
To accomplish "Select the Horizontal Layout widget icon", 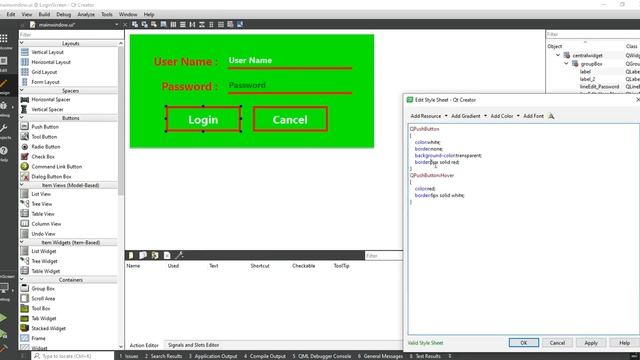I will point(24,62).
